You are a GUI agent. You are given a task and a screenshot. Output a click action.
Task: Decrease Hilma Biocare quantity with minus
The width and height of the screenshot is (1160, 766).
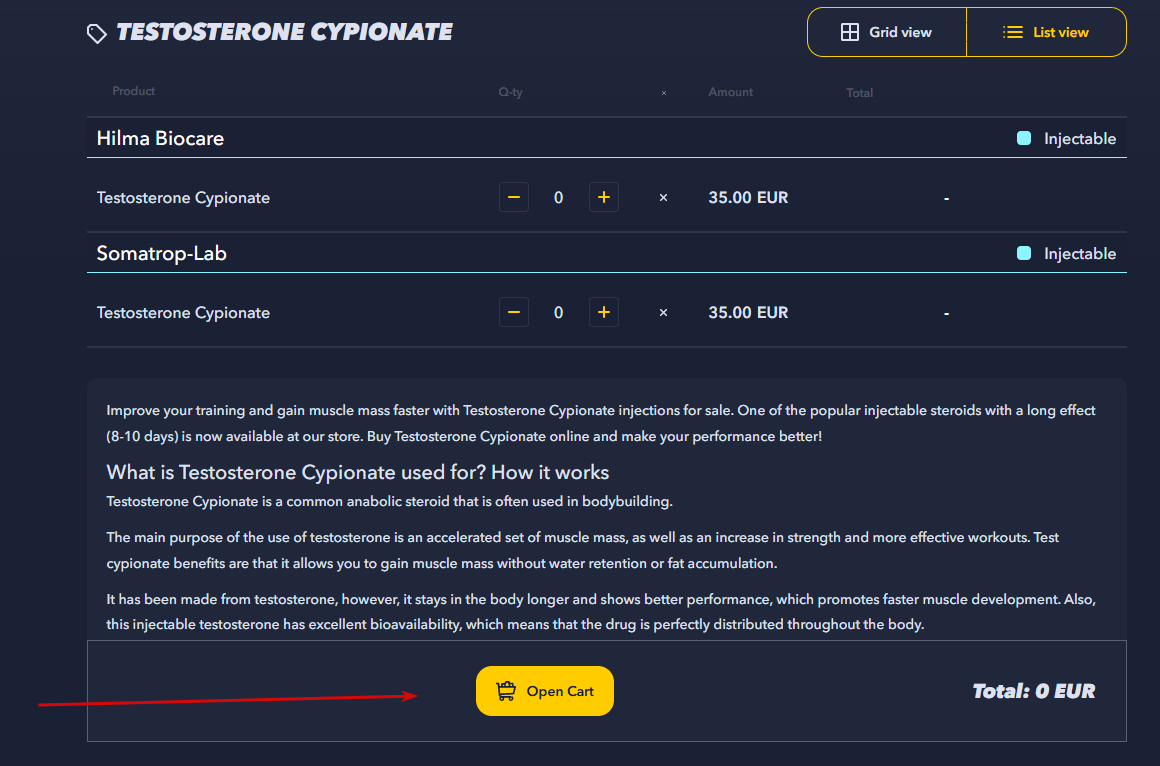514,197
